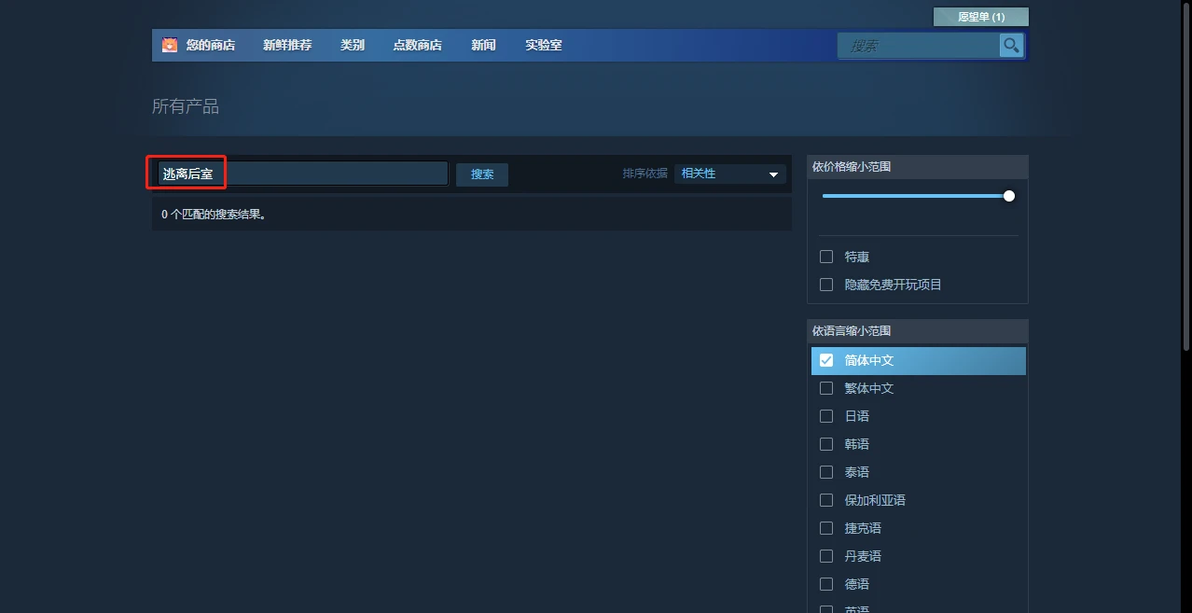Enable the 特惠 checkbox
This screenshot has width=1192, height=613.
click(826, 257)
